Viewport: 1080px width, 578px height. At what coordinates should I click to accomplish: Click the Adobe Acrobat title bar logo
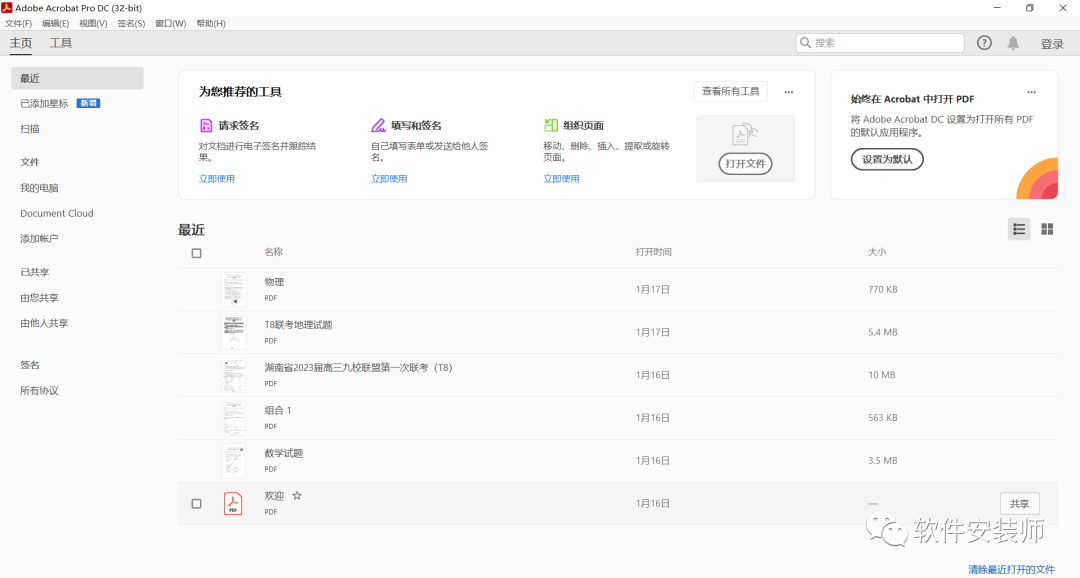pyautogui.click(x=7, y=8)
